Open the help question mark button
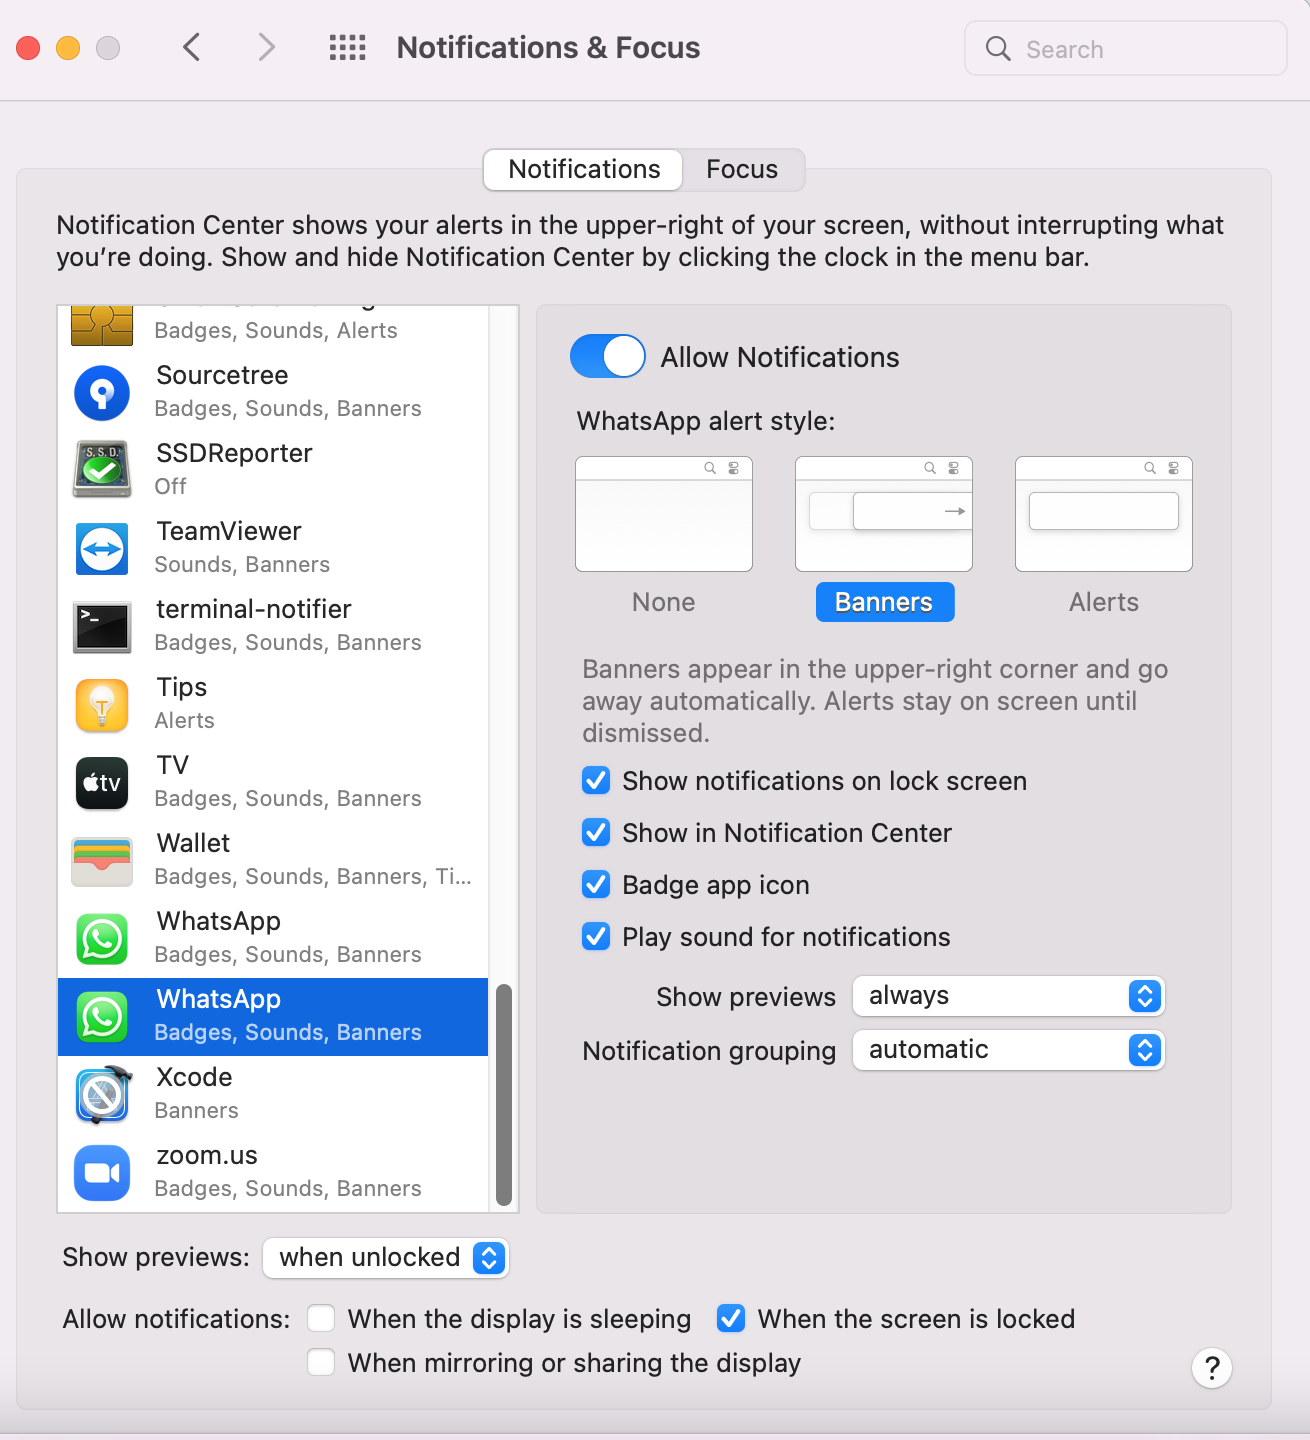This screenshot has height=1440, width=1310. pyautogui.click(x=1212, y=1368)
